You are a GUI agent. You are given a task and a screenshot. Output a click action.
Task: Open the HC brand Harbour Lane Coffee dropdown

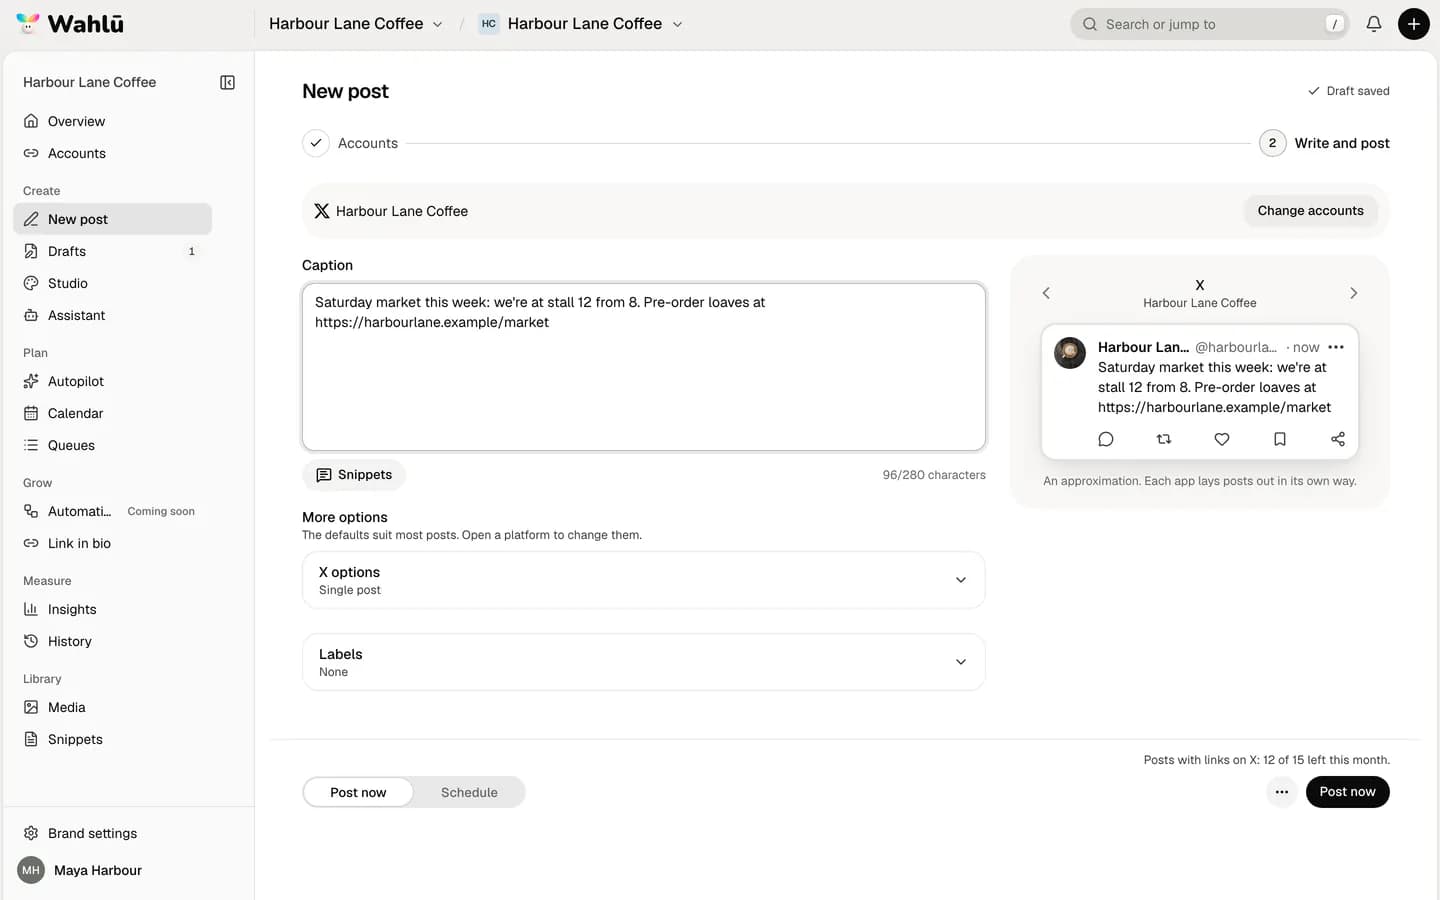pyautogui.click(x=581, y=24)
